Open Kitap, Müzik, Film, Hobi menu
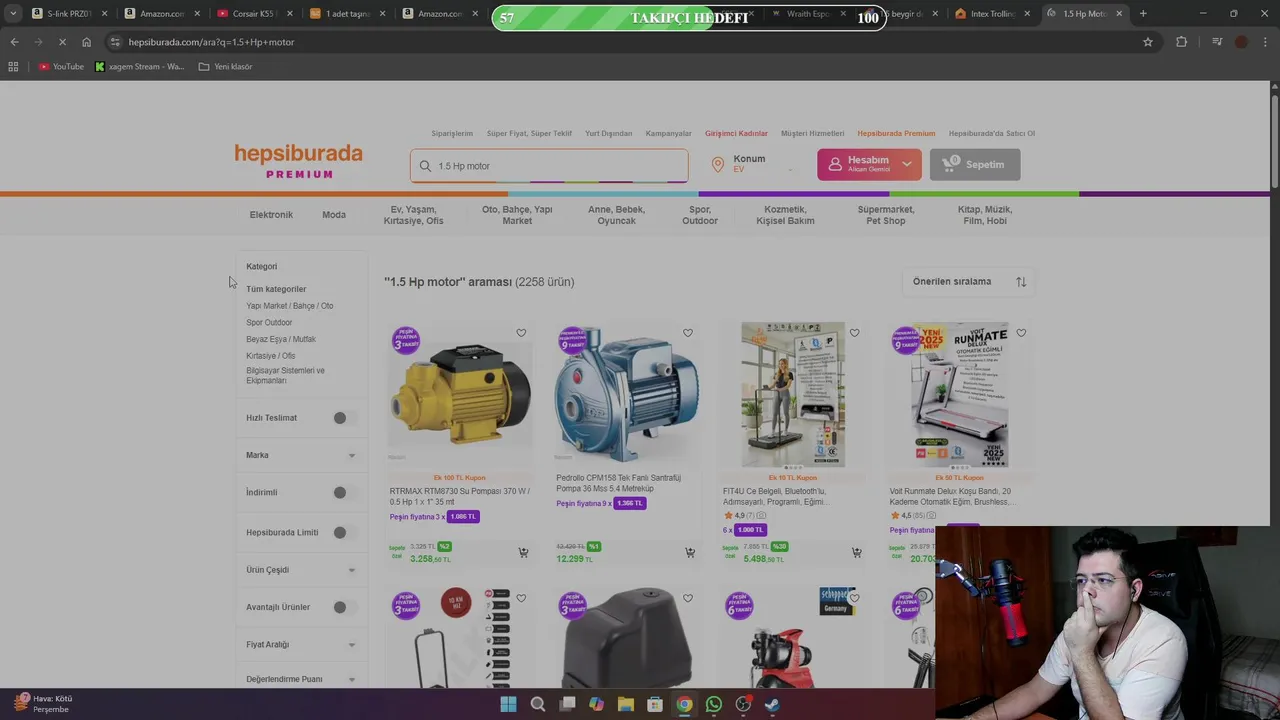 coord(985,215)
